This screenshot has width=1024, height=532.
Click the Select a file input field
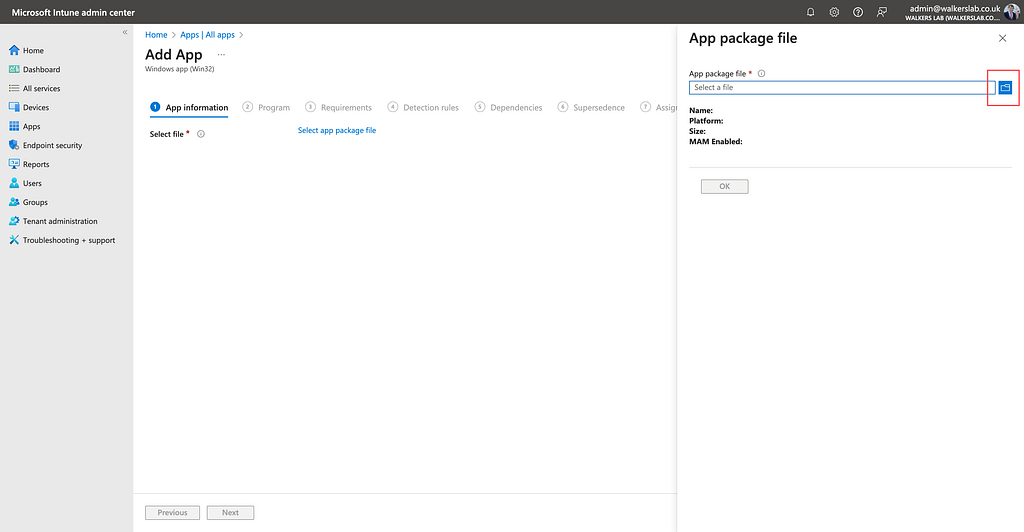click(x=842, y=88)
